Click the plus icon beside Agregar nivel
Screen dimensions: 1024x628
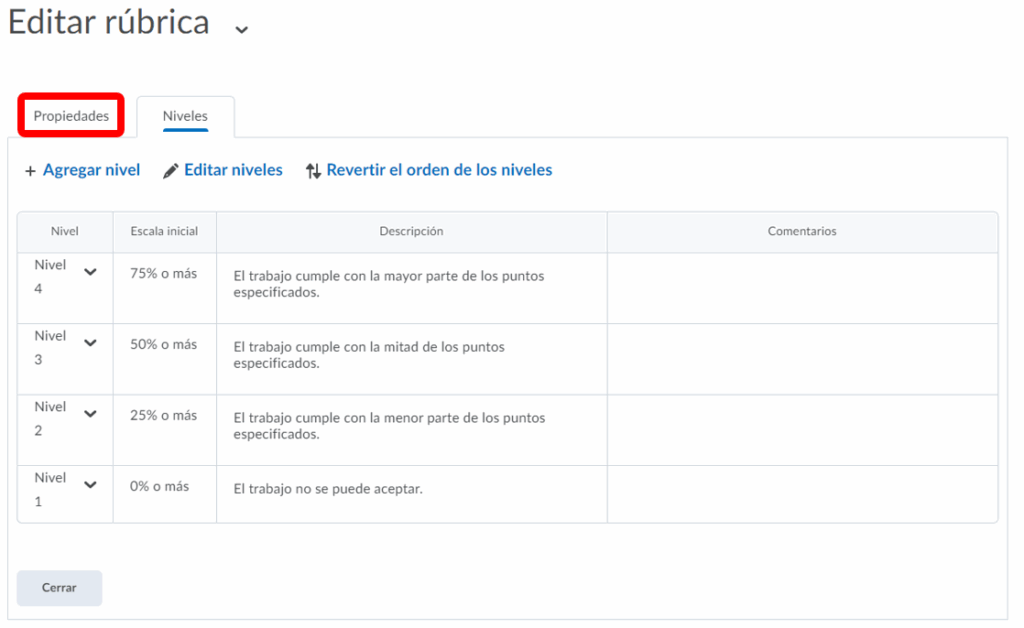[x=30, y=171]
